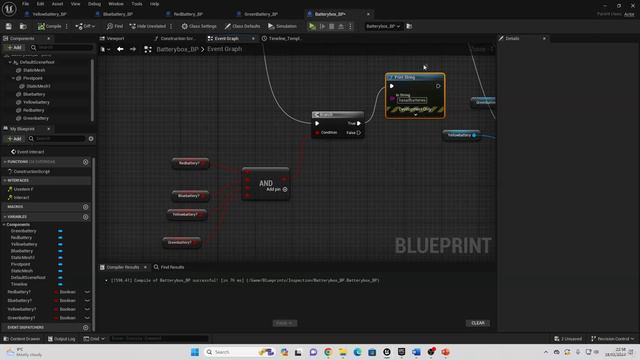
Task: Toggle visibility eye for Yellowbattery? variable
Action: [87, 309]
